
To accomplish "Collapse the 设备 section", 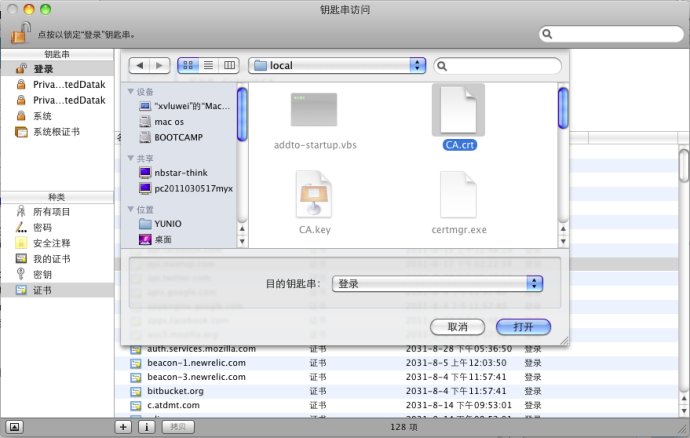I will (x=131, y=92).
